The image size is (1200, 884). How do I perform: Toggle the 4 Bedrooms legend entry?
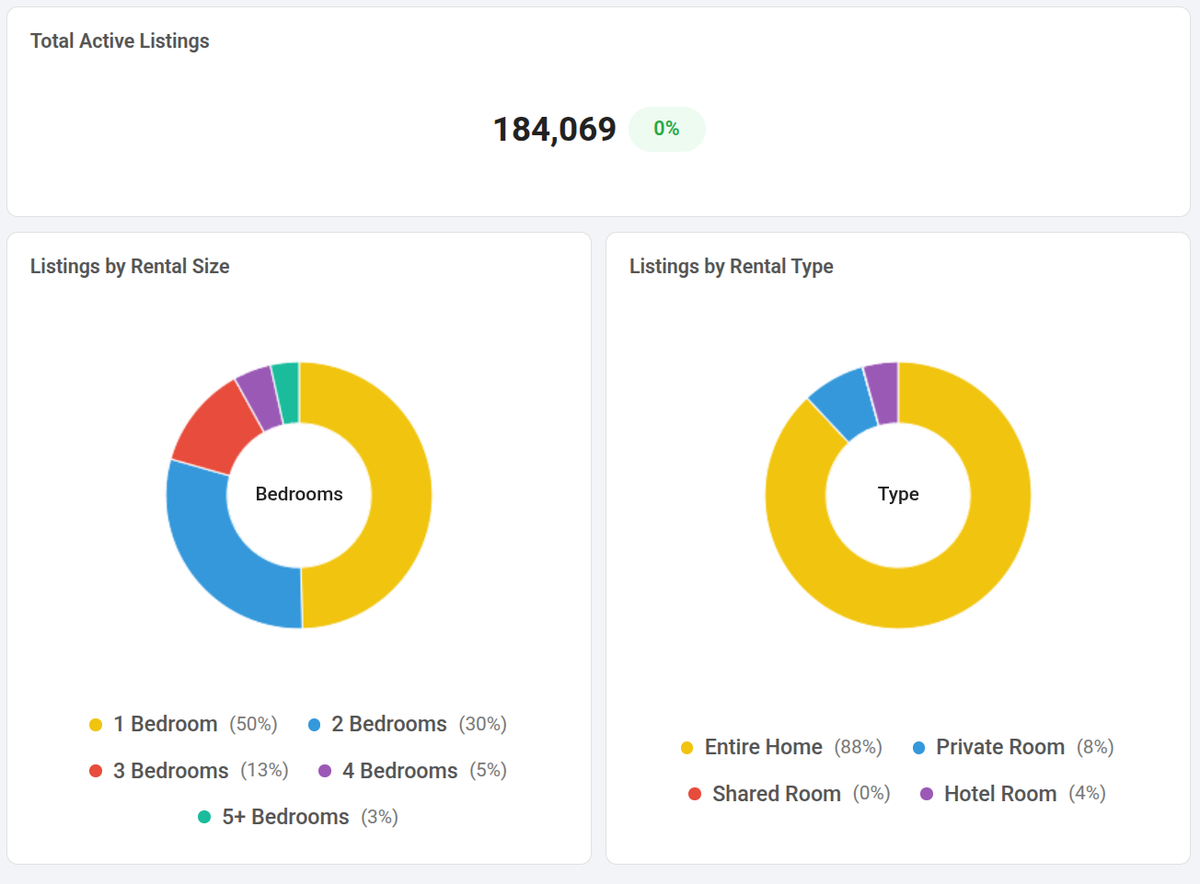click(x=413, y=771)
